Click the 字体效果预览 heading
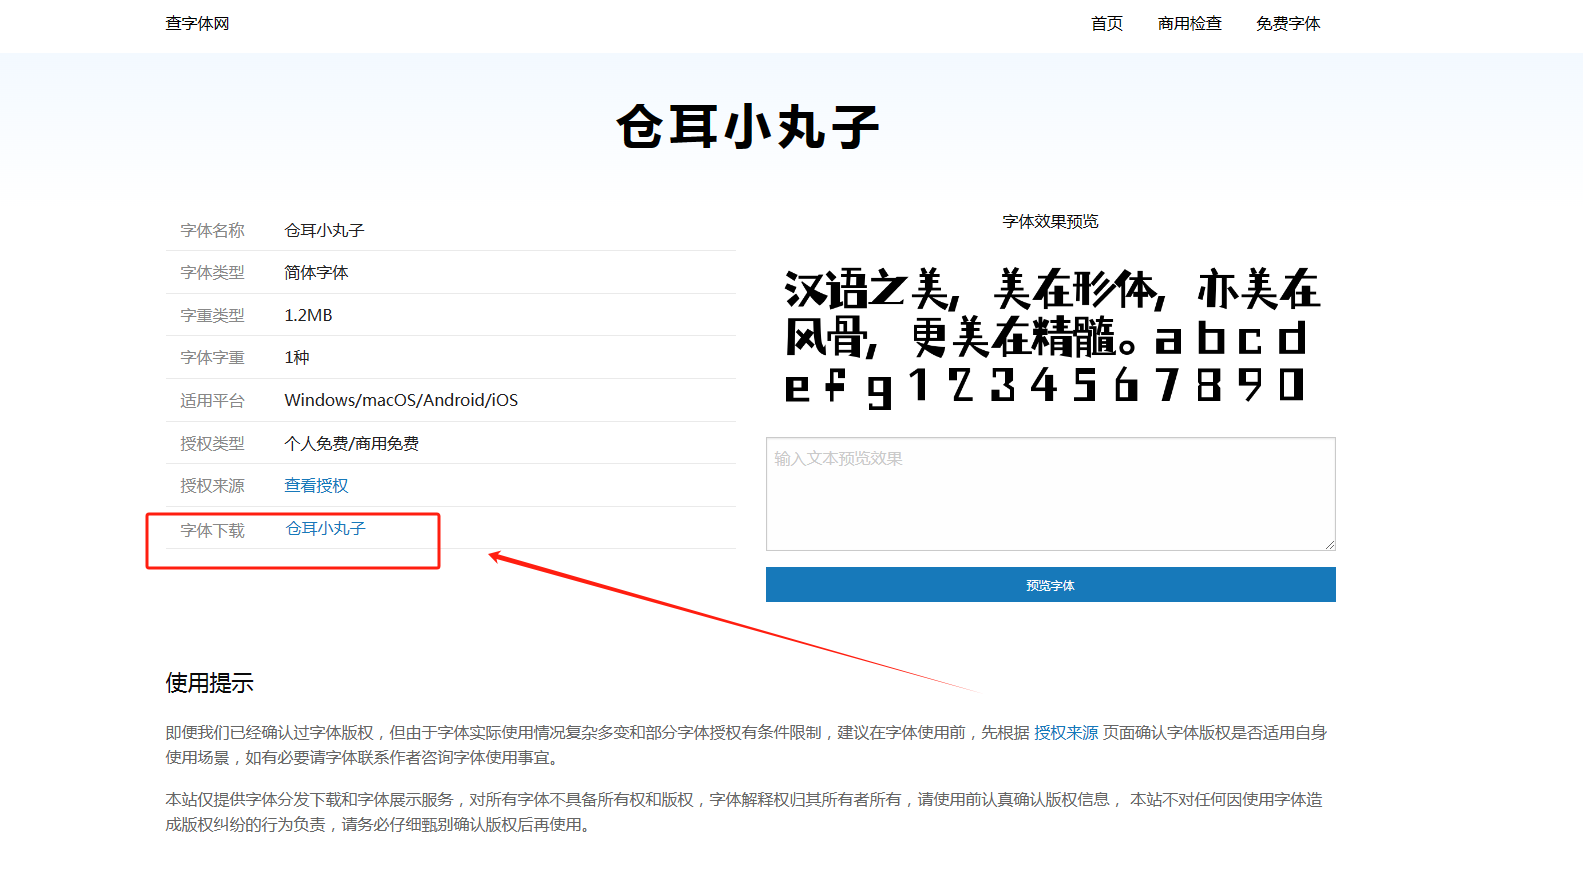Image resolution: width=1583 pixels, height=883 pixels. click(1051, 221)
